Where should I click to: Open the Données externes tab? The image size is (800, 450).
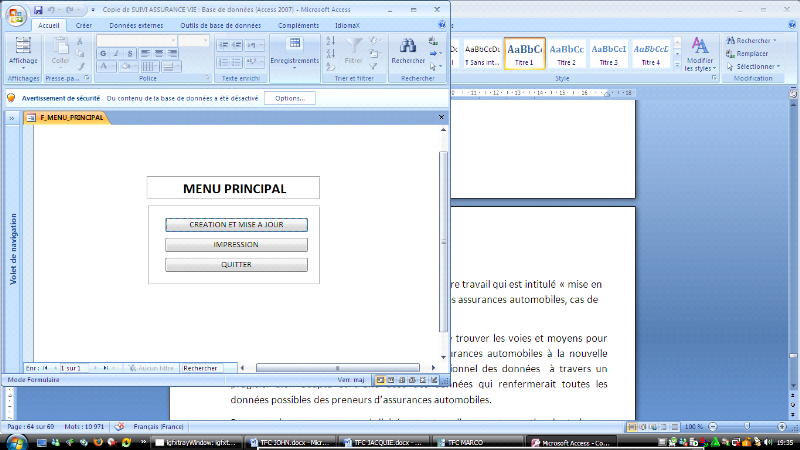pyautogui.click(x=136, y=25)
